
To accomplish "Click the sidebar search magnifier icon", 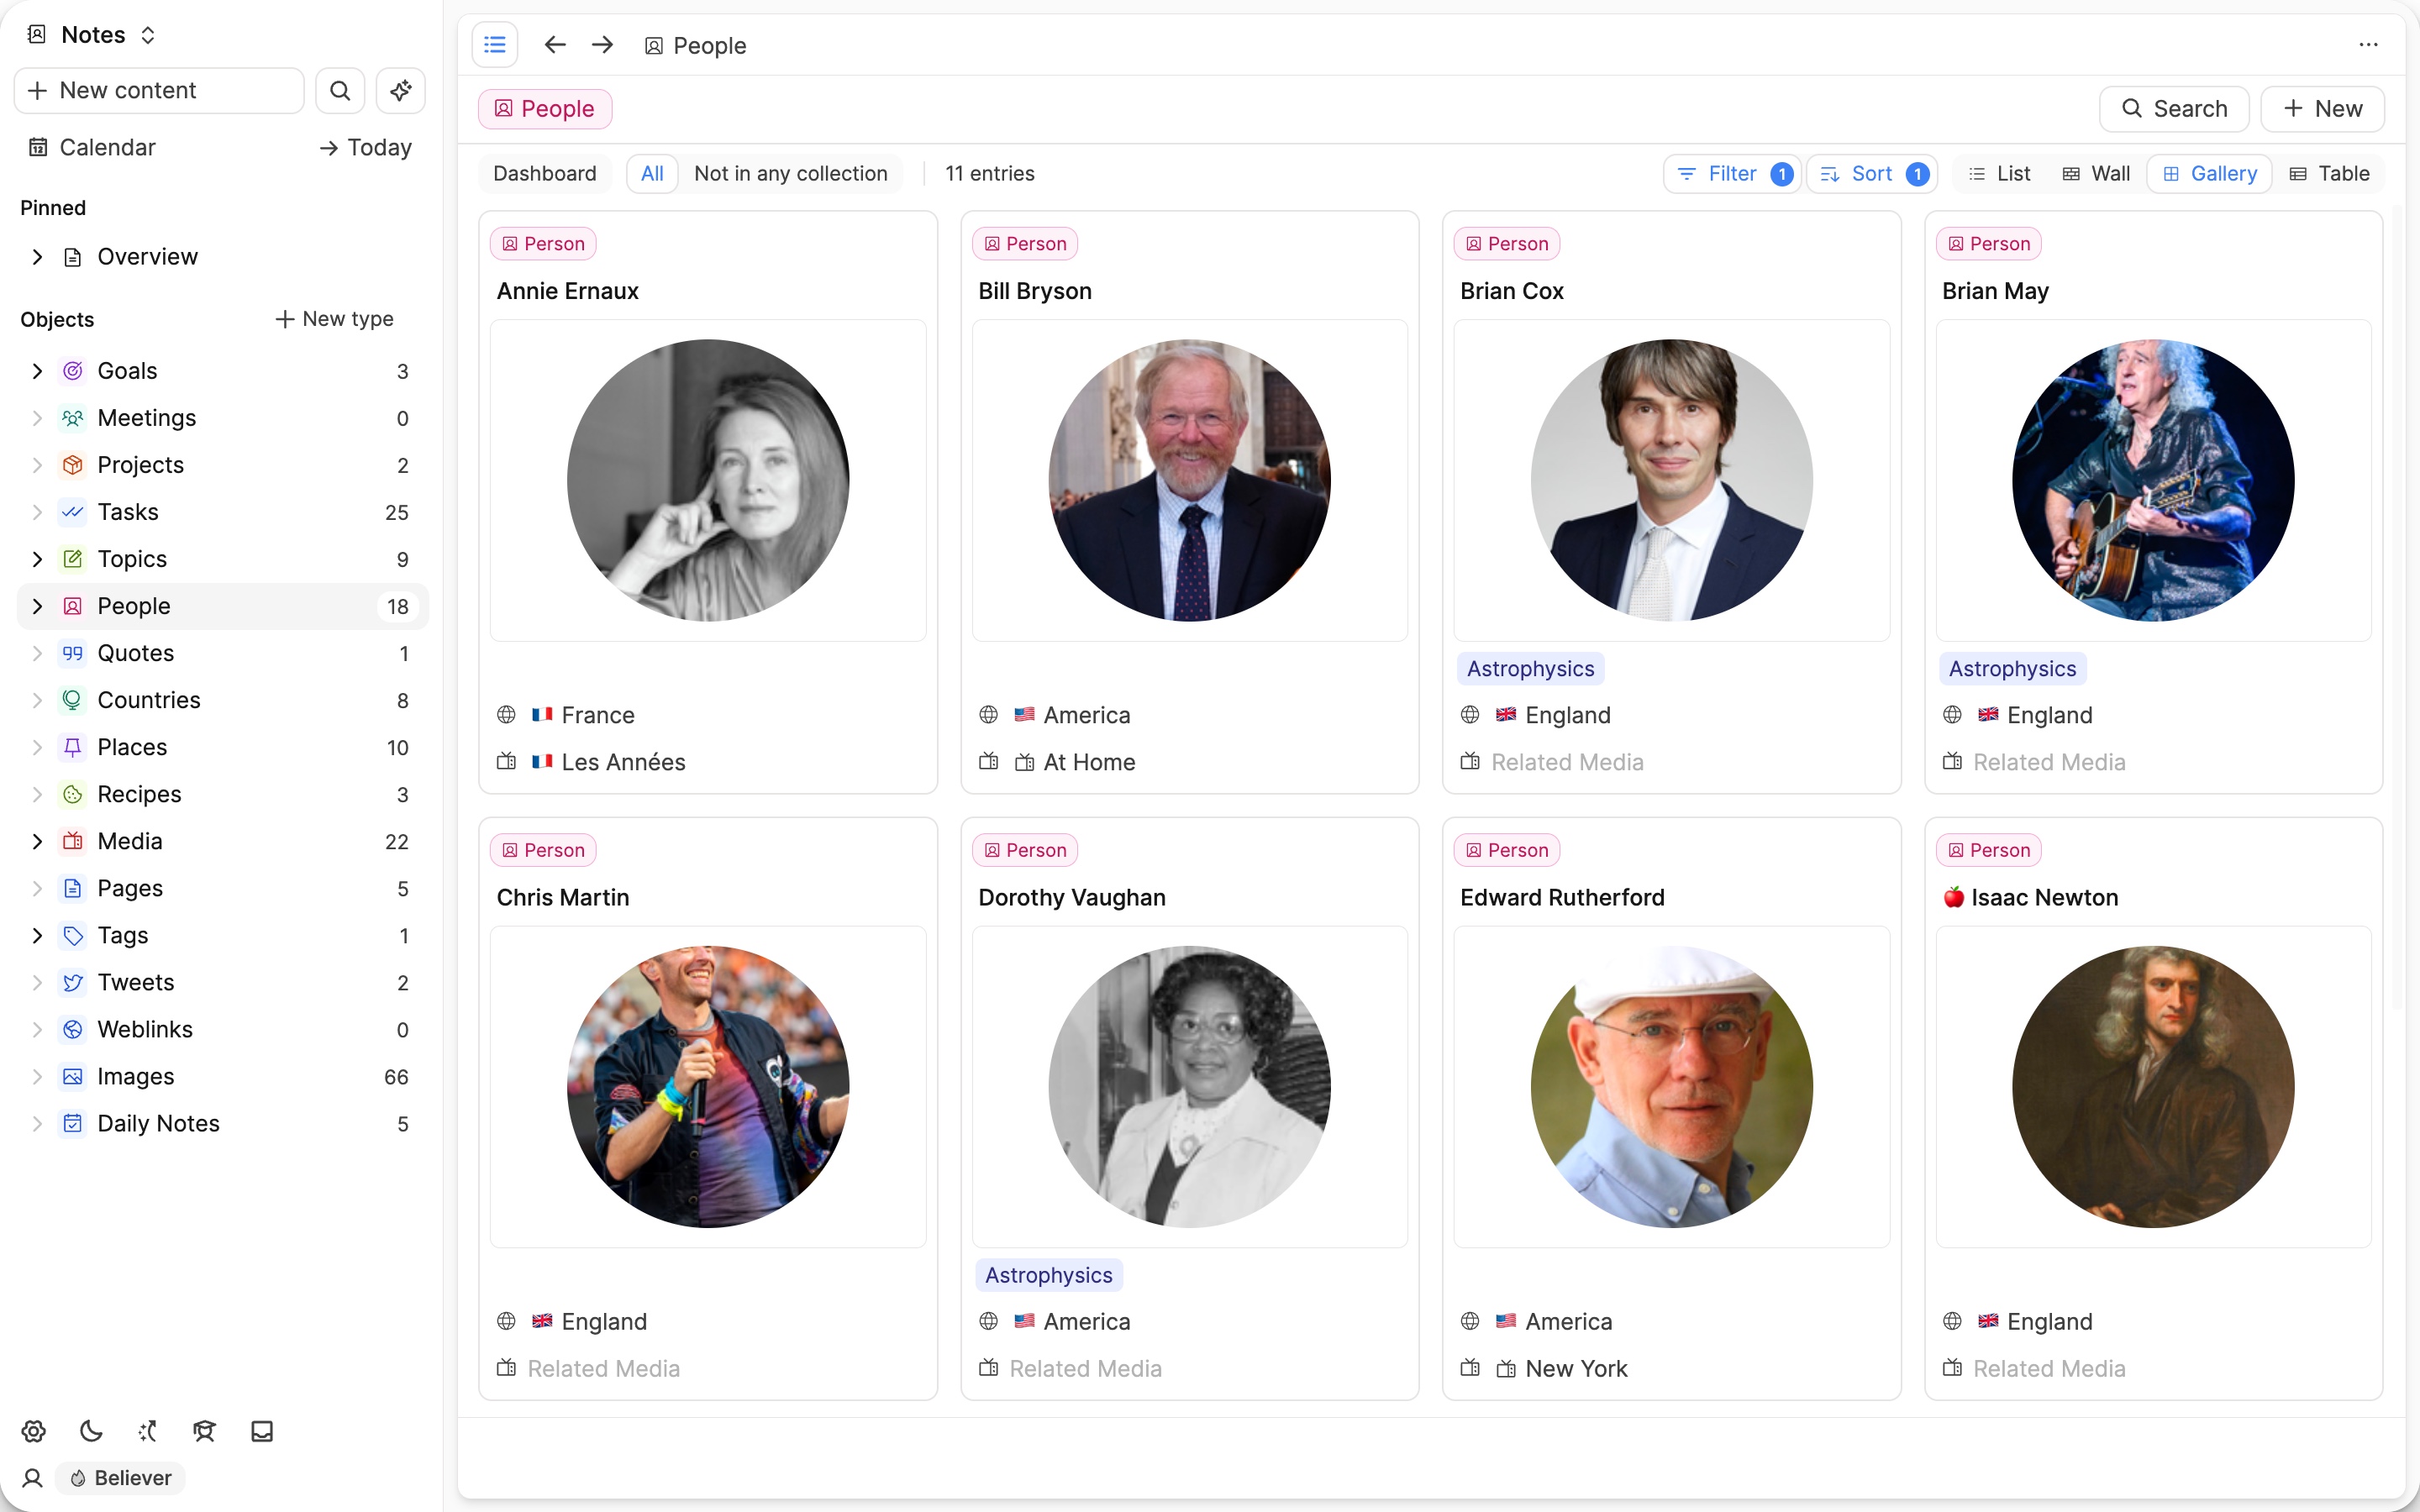I will (x=340, y=91).
